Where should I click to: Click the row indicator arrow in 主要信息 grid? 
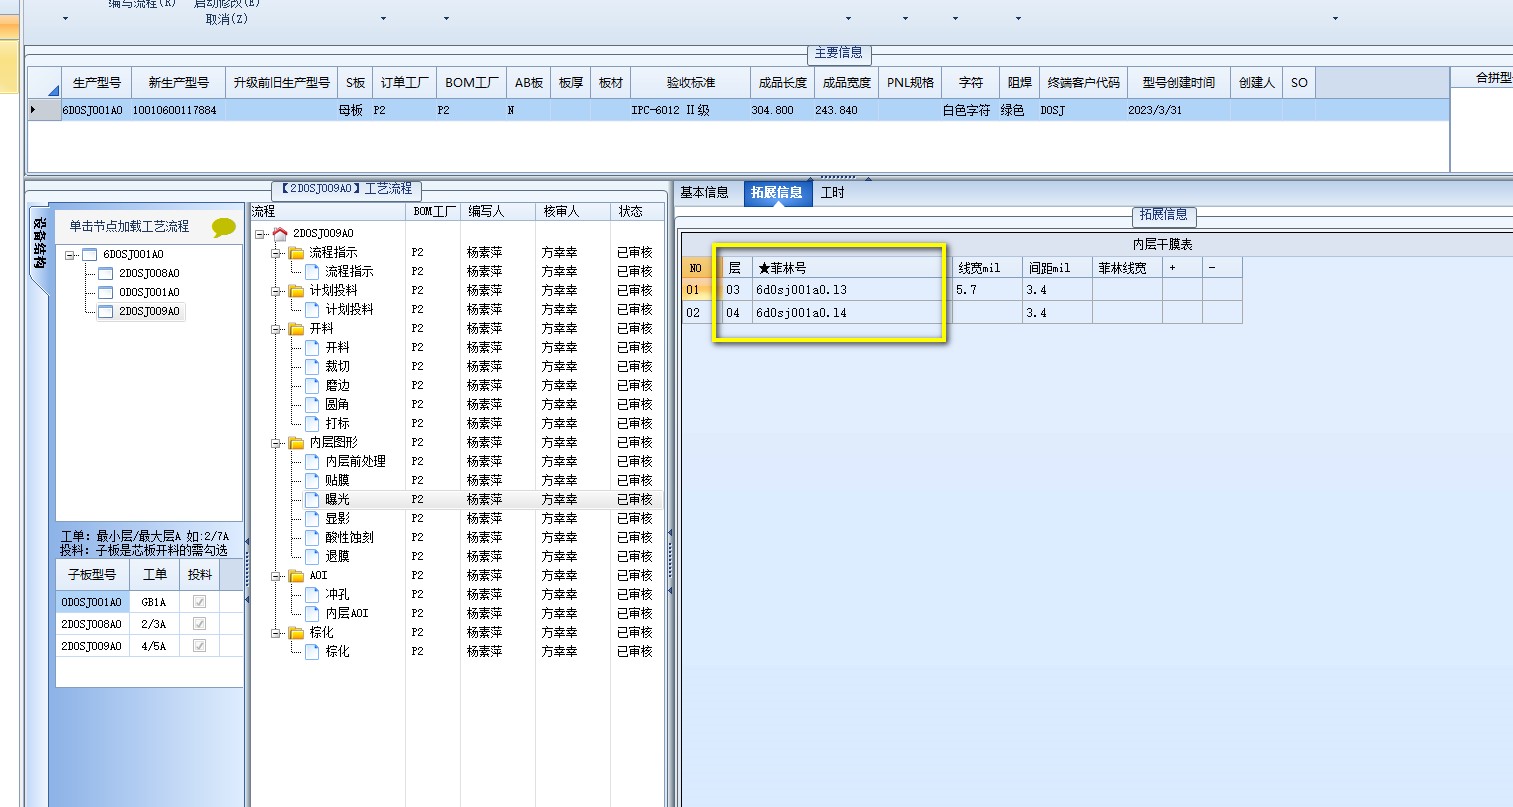point(34,110)
